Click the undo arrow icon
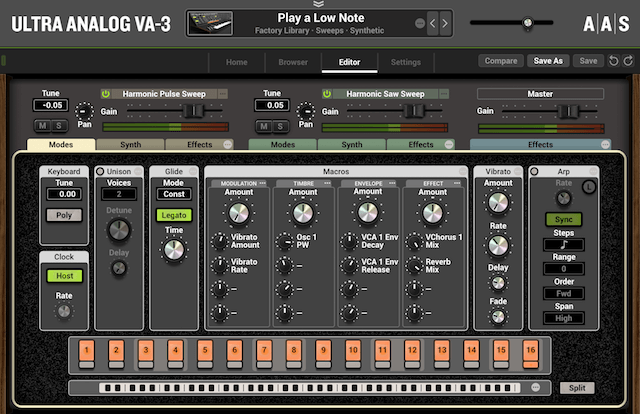This screenshot has width=640, height=414. (x=613, y=61)
